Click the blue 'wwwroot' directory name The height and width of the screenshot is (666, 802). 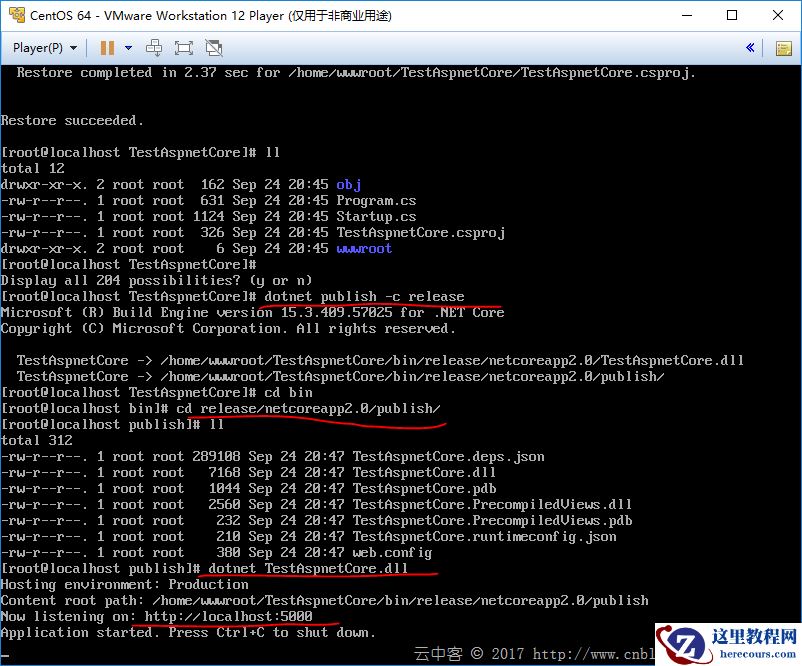(x=364, y=248)
